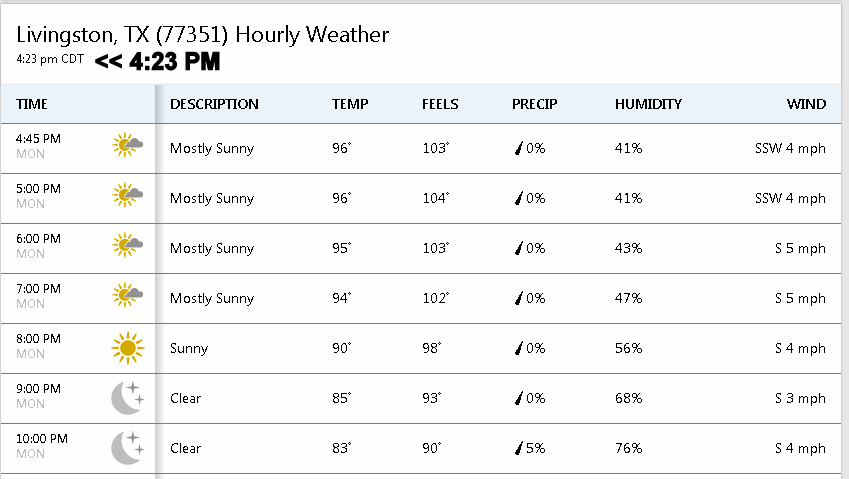Click the mostly sunny icon for 5:00 PM

[x=127, y=196]
